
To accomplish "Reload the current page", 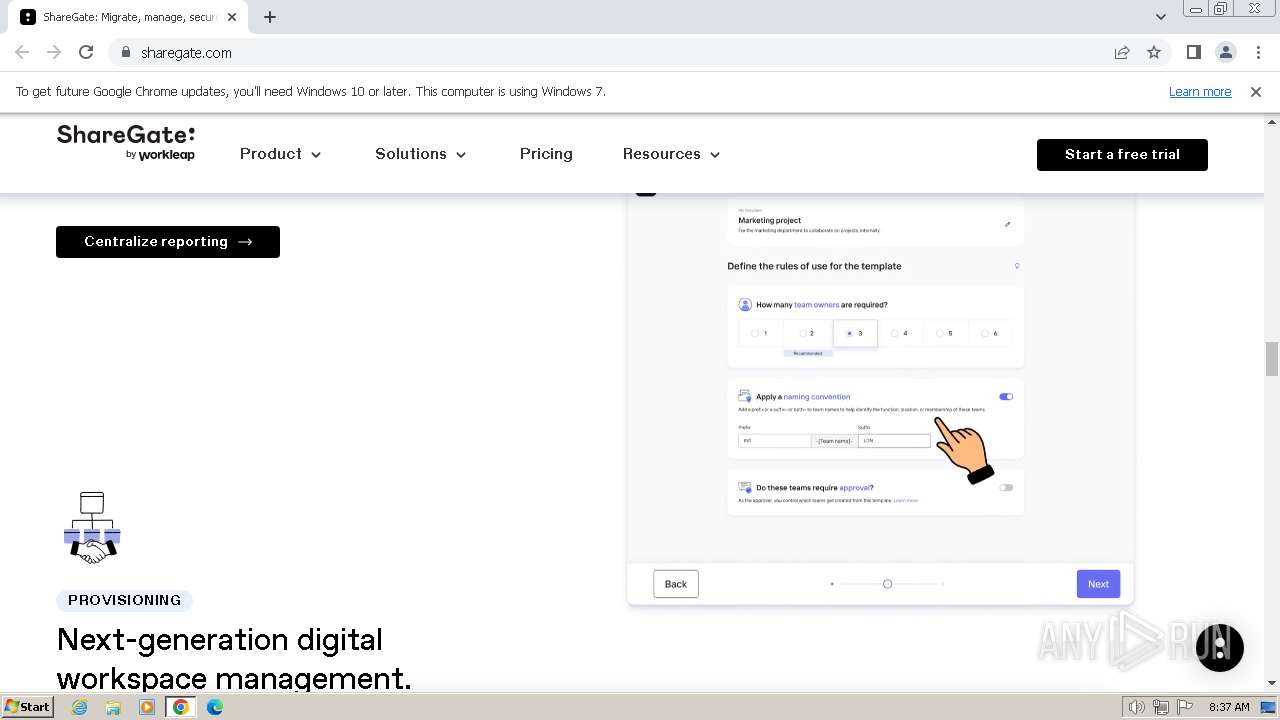I will [x=86, y=53].
